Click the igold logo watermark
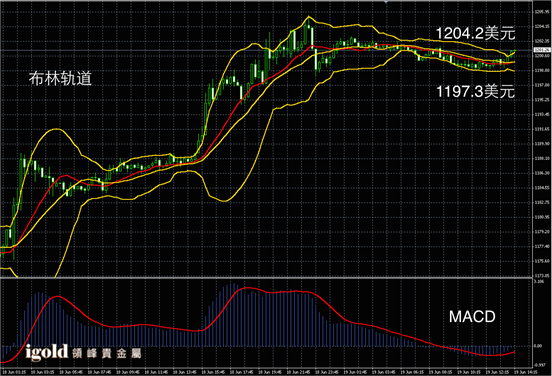The height and width of the screenshot is (376, 552). pyautogui.click(x=47, y=352)
